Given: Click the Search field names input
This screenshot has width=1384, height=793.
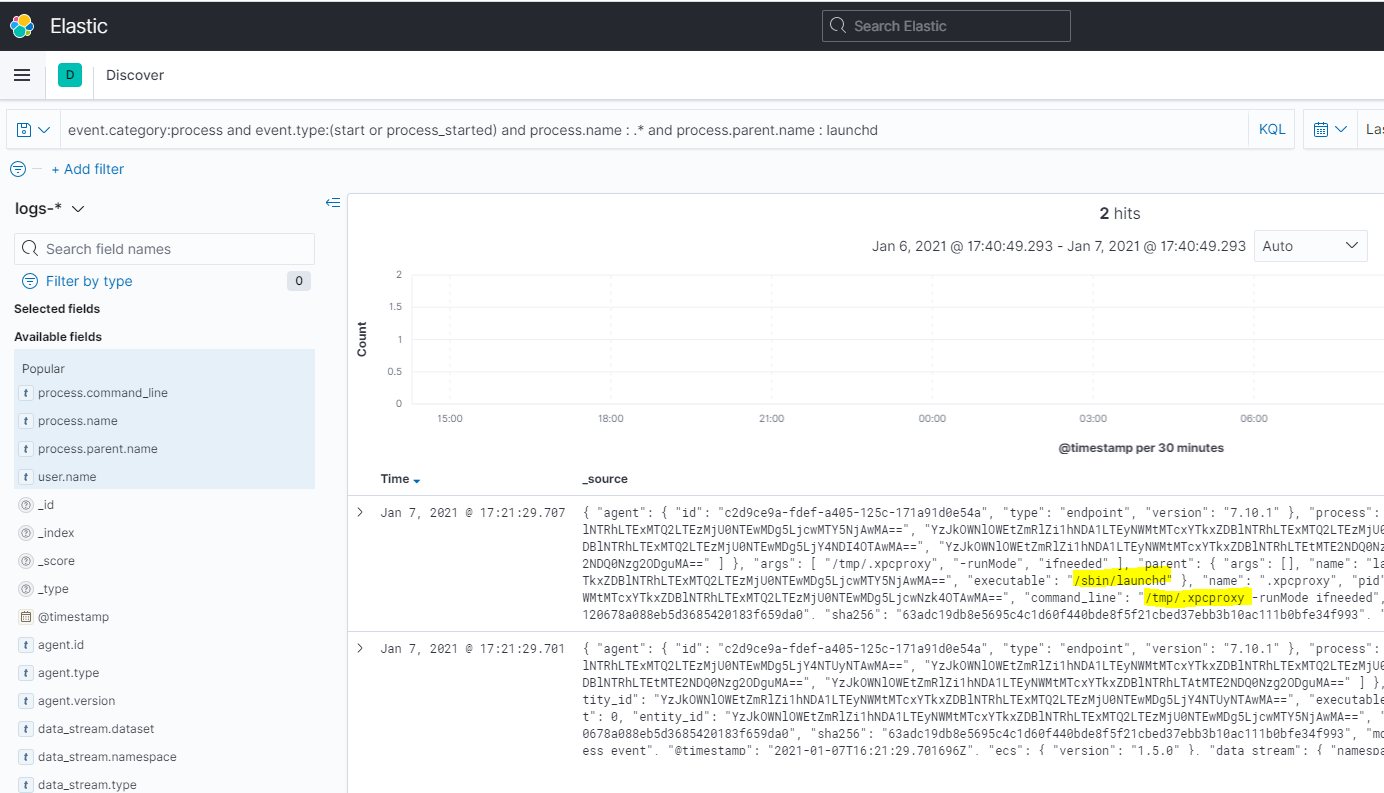Looking at the screenshot, I should click(x=164, y=248).
